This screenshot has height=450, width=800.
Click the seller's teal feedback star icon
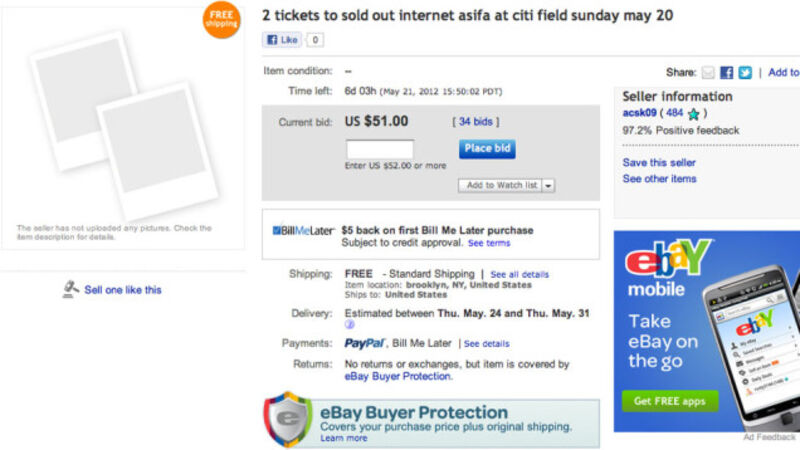693,114
